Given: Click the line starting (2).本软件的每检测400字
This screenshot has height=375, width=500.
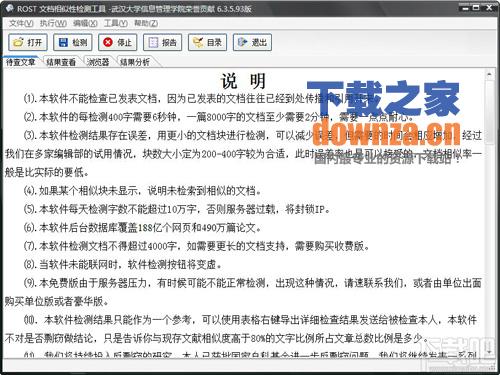Looking at the screenshot, I should (218, 117).
